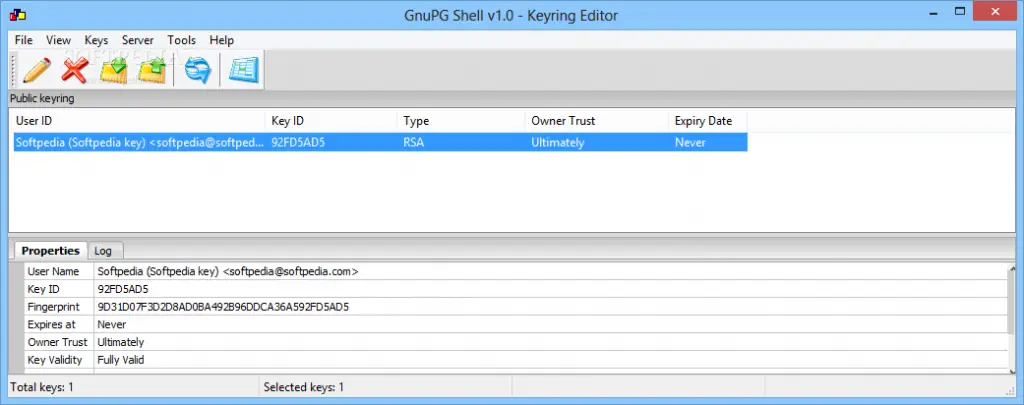Image resolution: width=1024 pixels, height=405 pixels.
Task: Open the Help menu
Action: click(221, 40)
